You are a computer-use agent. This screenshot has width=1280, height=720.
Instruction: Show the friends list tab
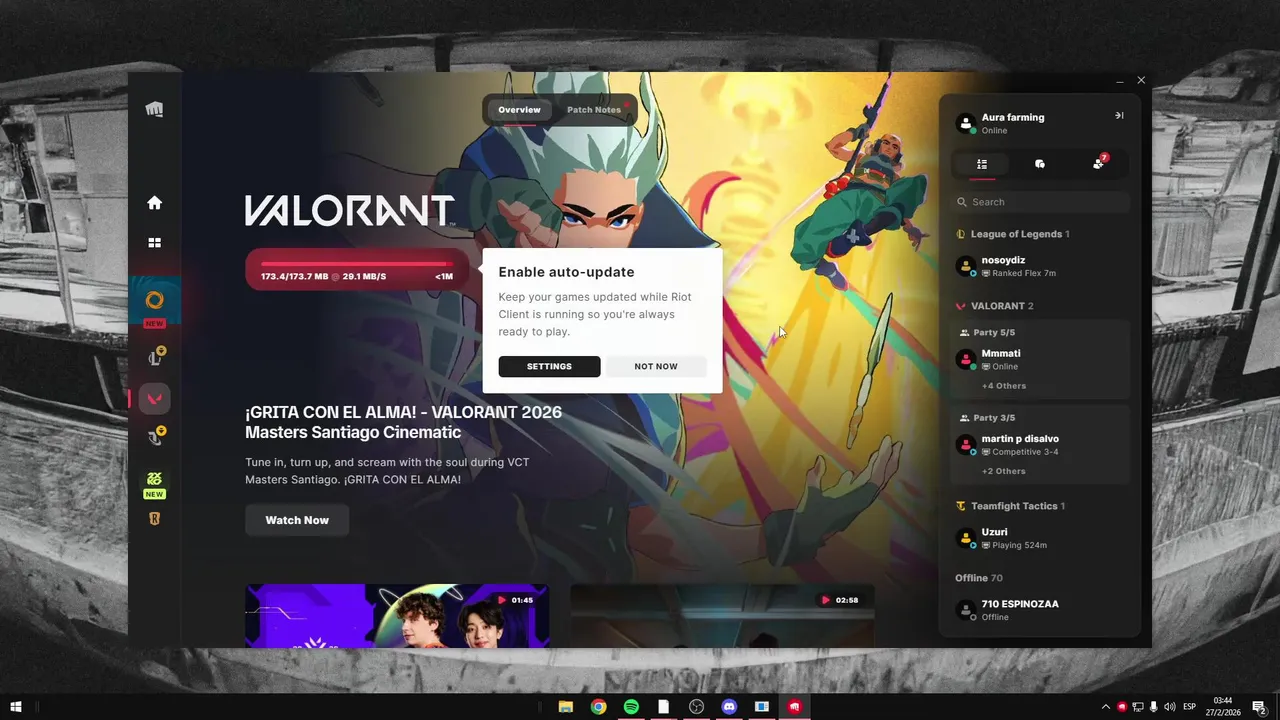[982, 164]
